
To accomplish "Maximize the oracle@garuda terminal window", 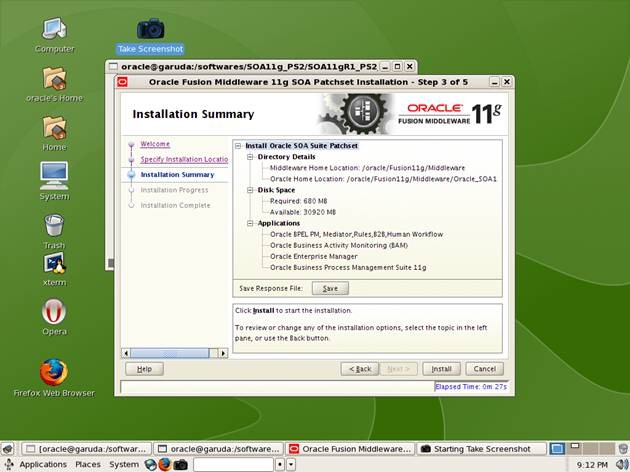I will (x=397, y=66).
